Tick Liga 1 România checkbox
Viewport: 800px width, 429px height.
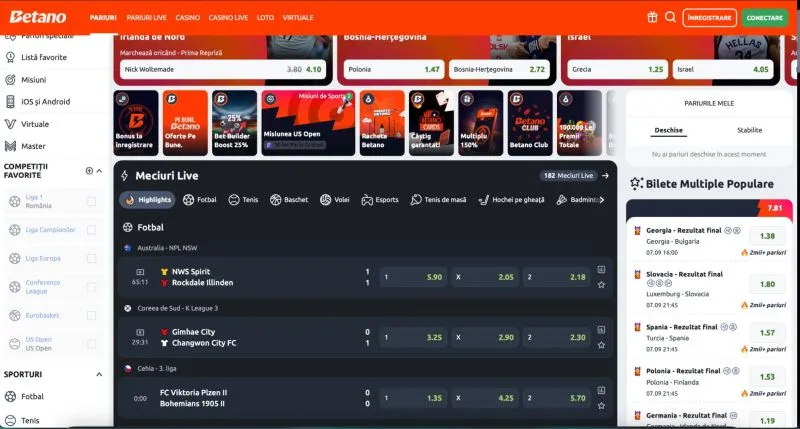pyautogui.click(x=91, y=201)
